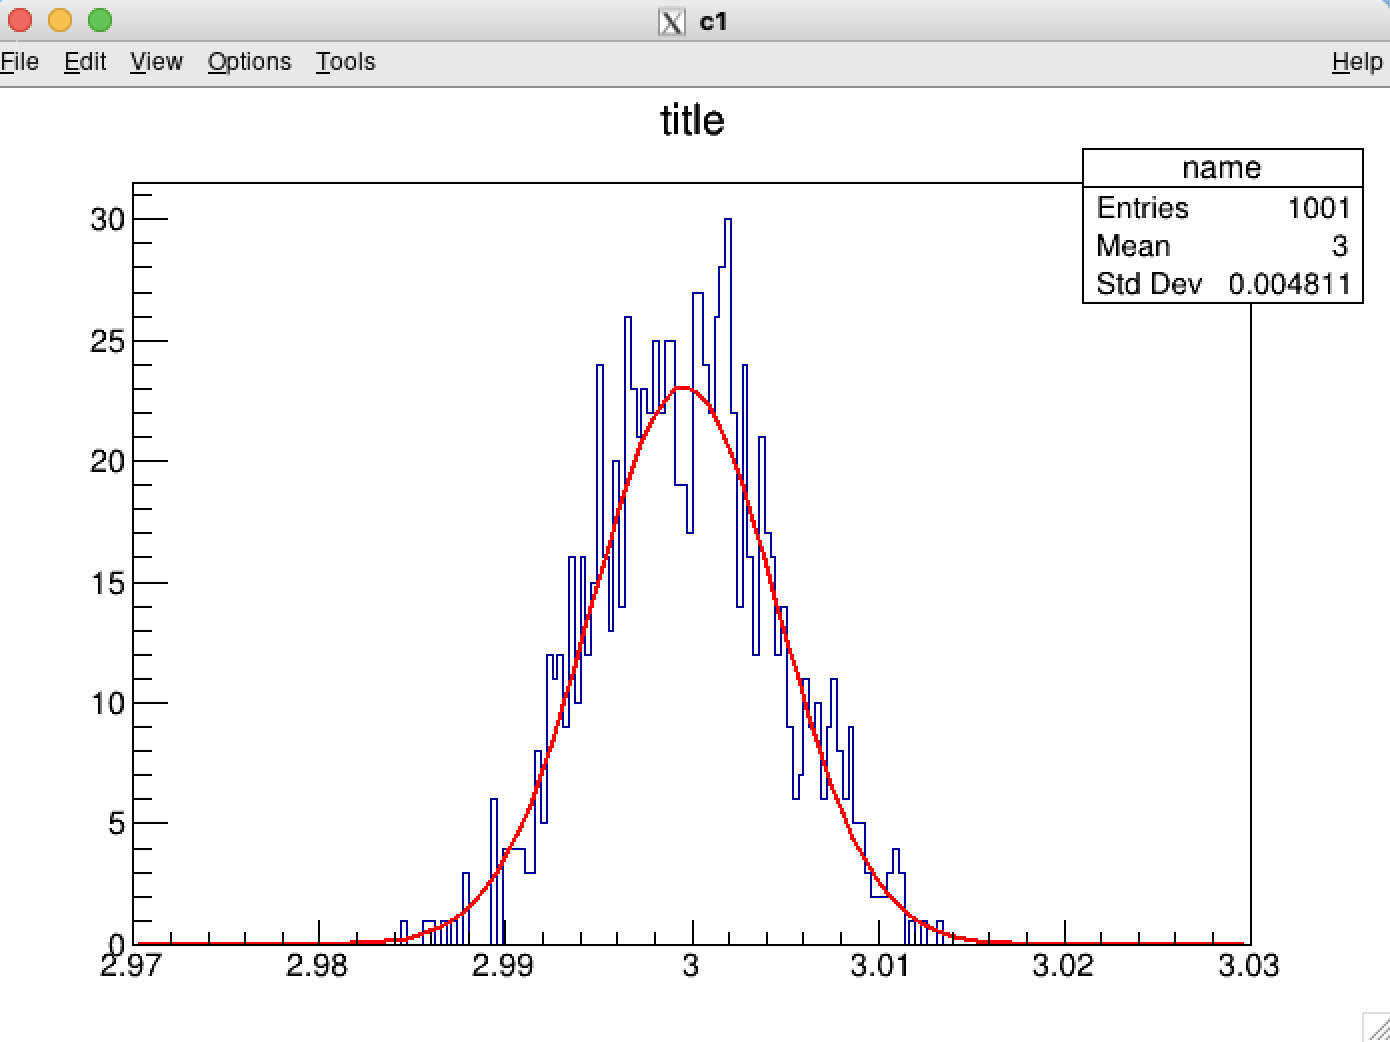The image size is (1390, 1042).
Task: Open the Help menu
Action: [x=1357, y=62]
